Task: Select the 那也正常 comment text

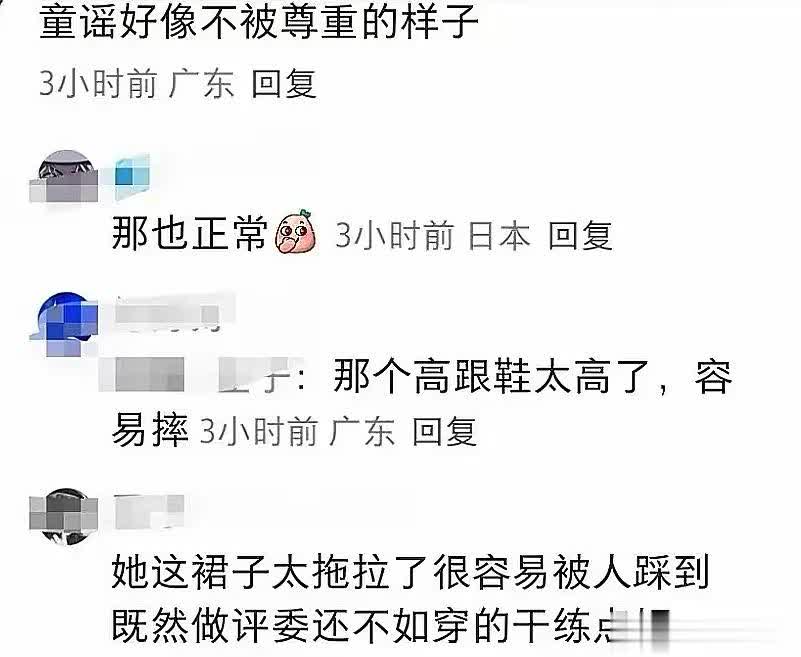Action: 190,235
